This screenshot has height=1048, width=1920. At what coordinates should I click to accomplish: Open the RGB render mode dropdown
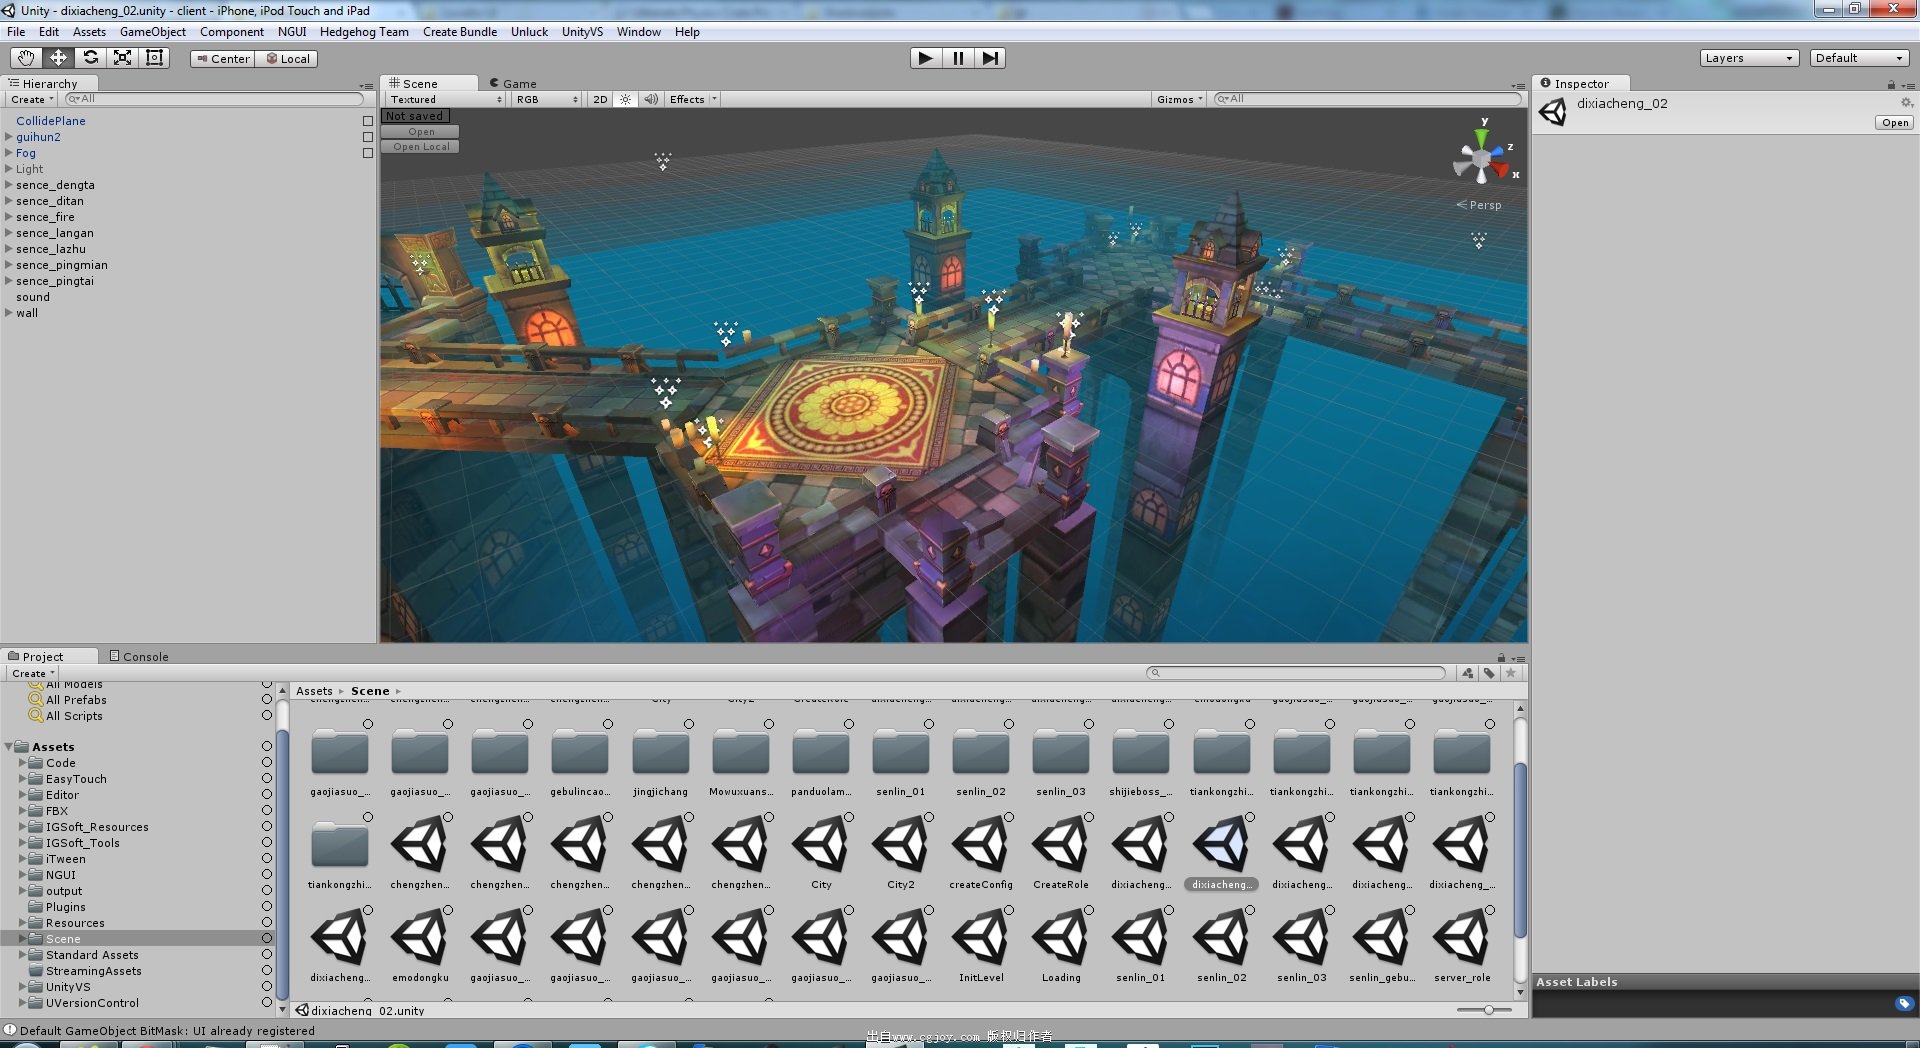pyautogui.click(x=547, y=99)
